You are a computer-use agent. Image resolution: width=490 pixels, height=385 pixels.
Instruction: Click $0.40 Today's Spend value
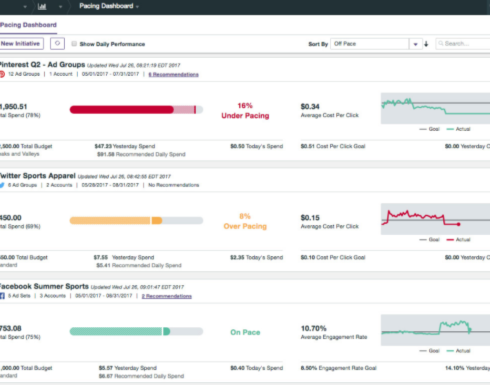(x=256, y=368)
